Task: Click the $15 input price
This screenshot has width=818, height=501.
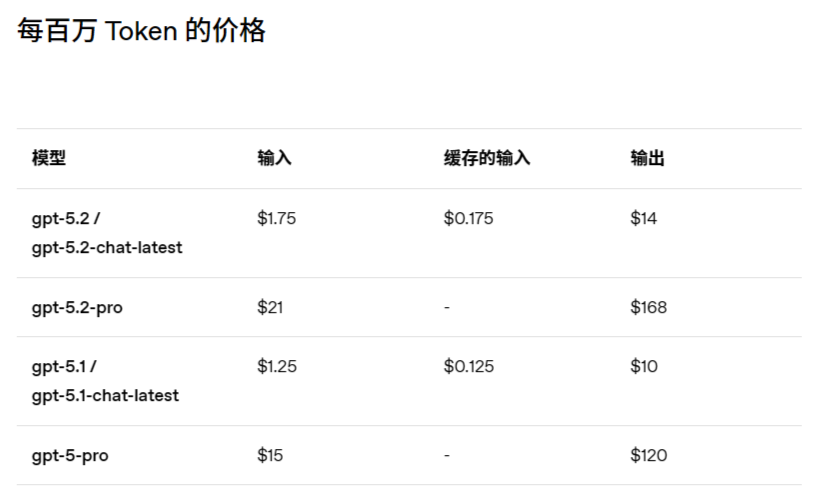Action: [x=270, y=455]
